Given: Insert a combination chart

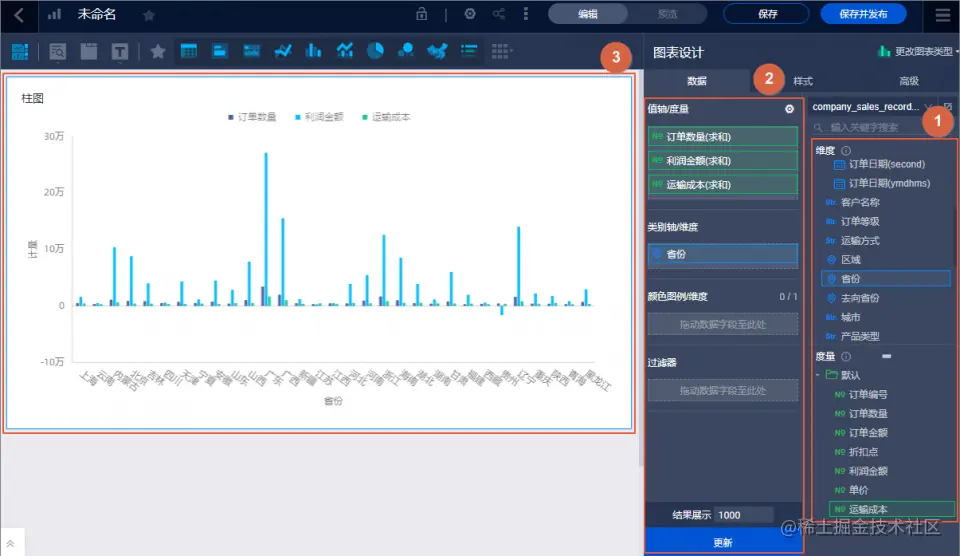Looking at the screenshot, I should 345,51.
